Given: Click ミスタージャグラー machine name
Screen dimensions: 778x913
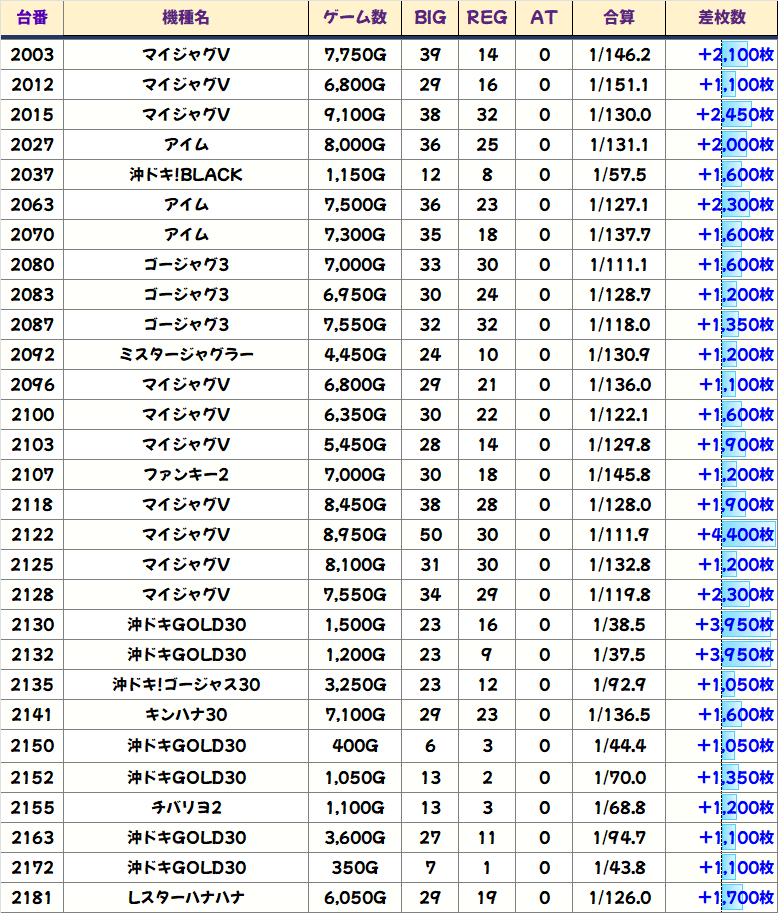Looking at the screenshot, I should (186, 355).
